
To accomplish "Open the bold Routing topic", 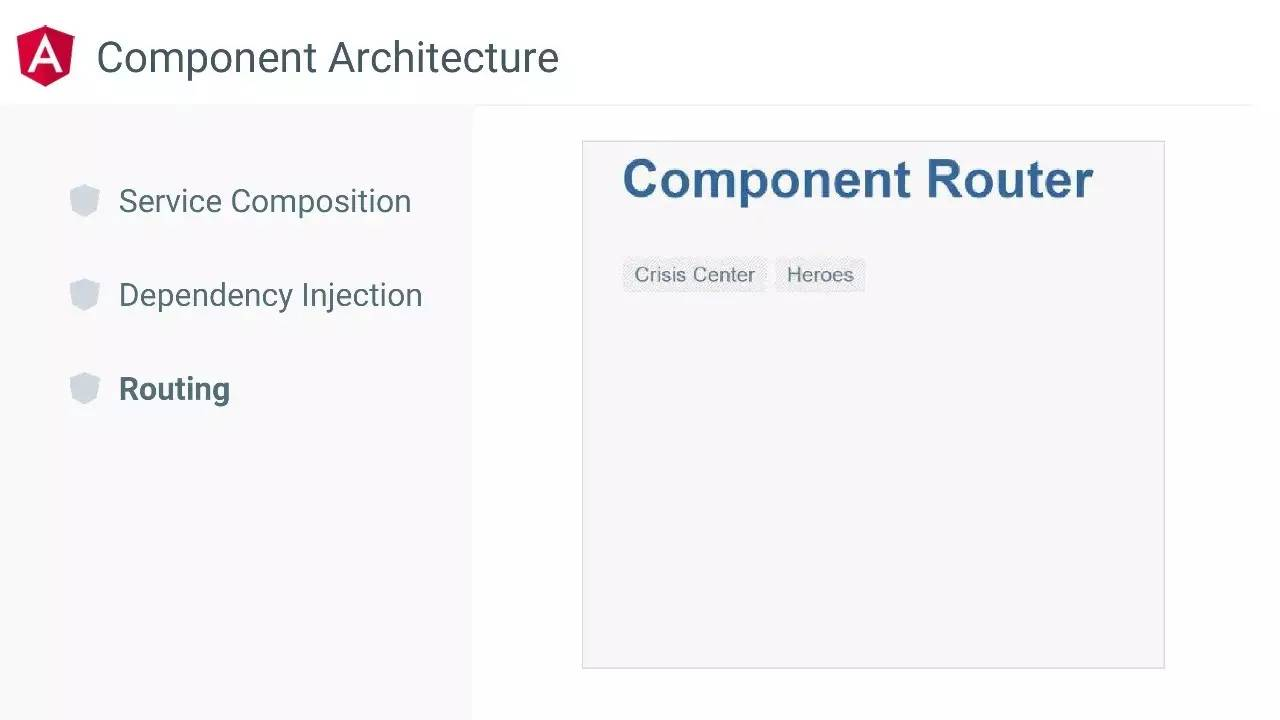I will click(174, 389).
